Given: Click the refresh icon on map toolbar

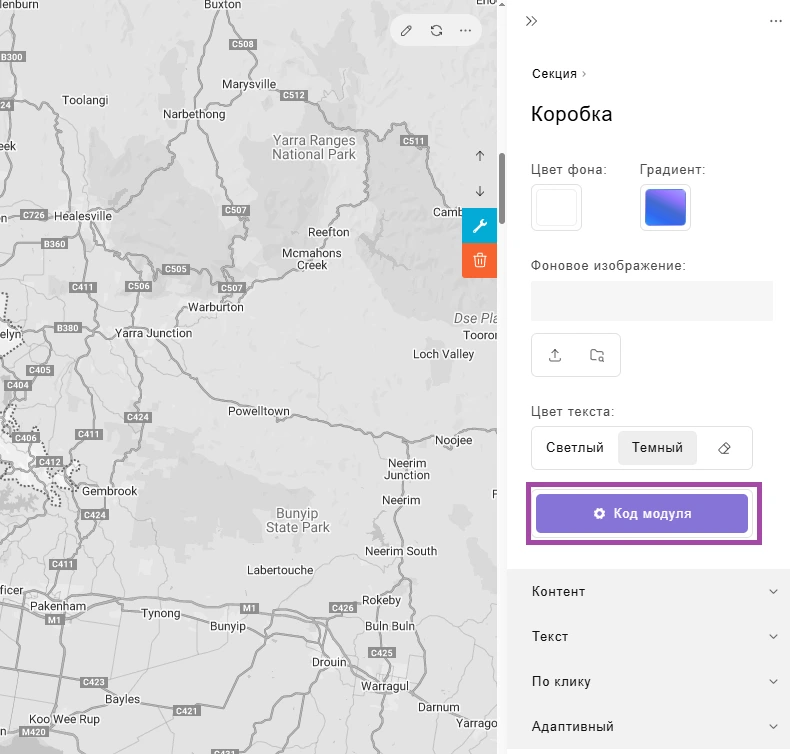Looking at the screenshot, I should tap(436, 31).
